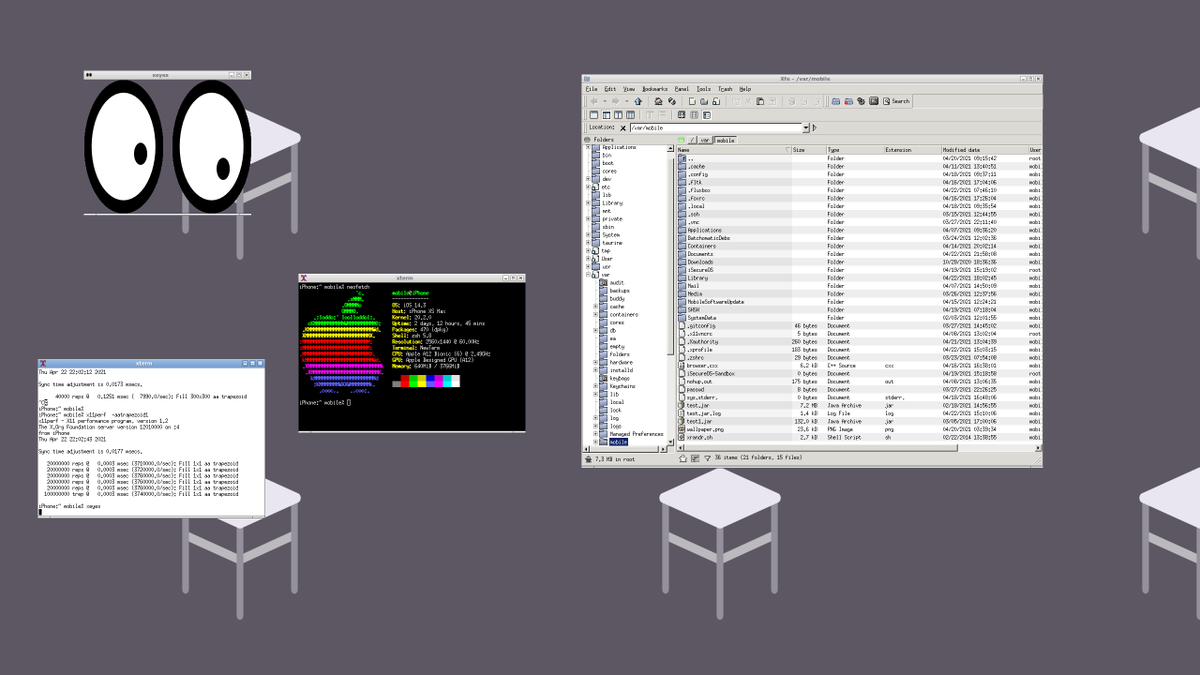Click the Go arrow beside Location field
This screenshot has height=675, width=1200.
(815, 128)
